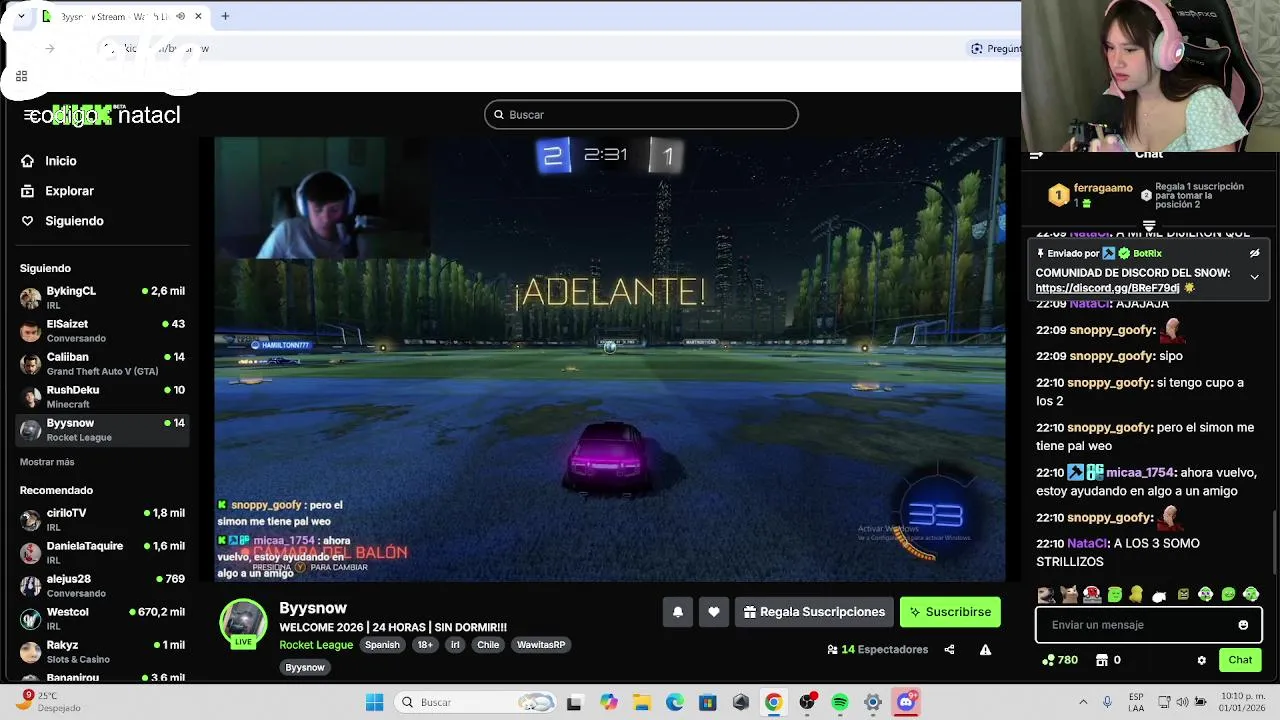Click the 14 Espectadores viewer count
This screenshot has width=1280, height=720.
(877, 649)
